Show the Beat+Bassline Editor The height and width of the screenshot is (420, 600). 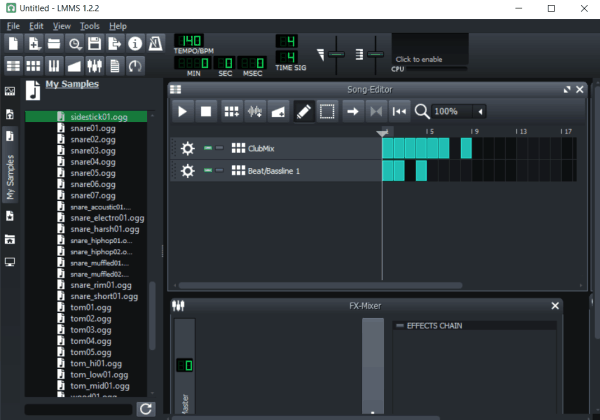tap(34, 66)
